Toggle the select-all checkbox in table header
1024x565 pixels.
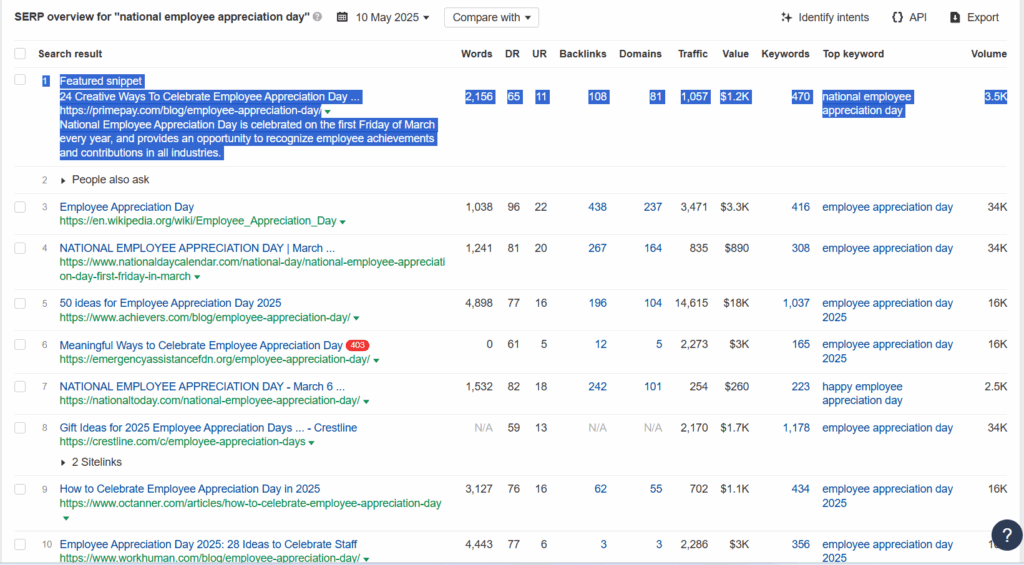pyautogui.click(x=20, y=54)
